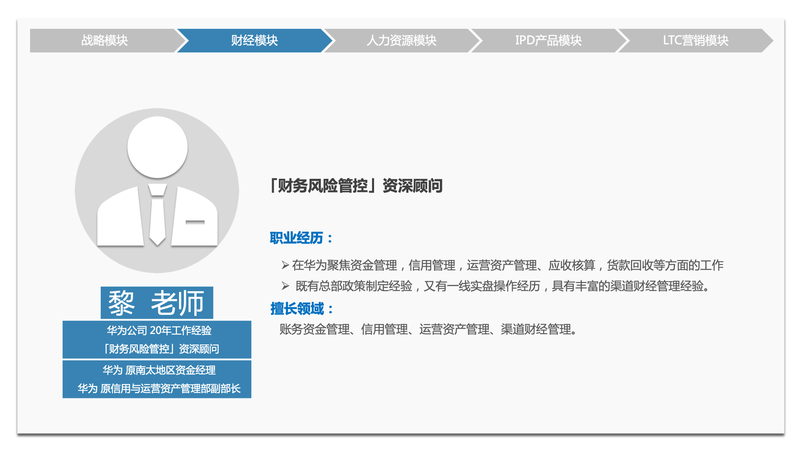The width and height of the screenshot is (800, 450).
Task: Click the blue 擅长领域 section label
Action: (x=301, y=308)
